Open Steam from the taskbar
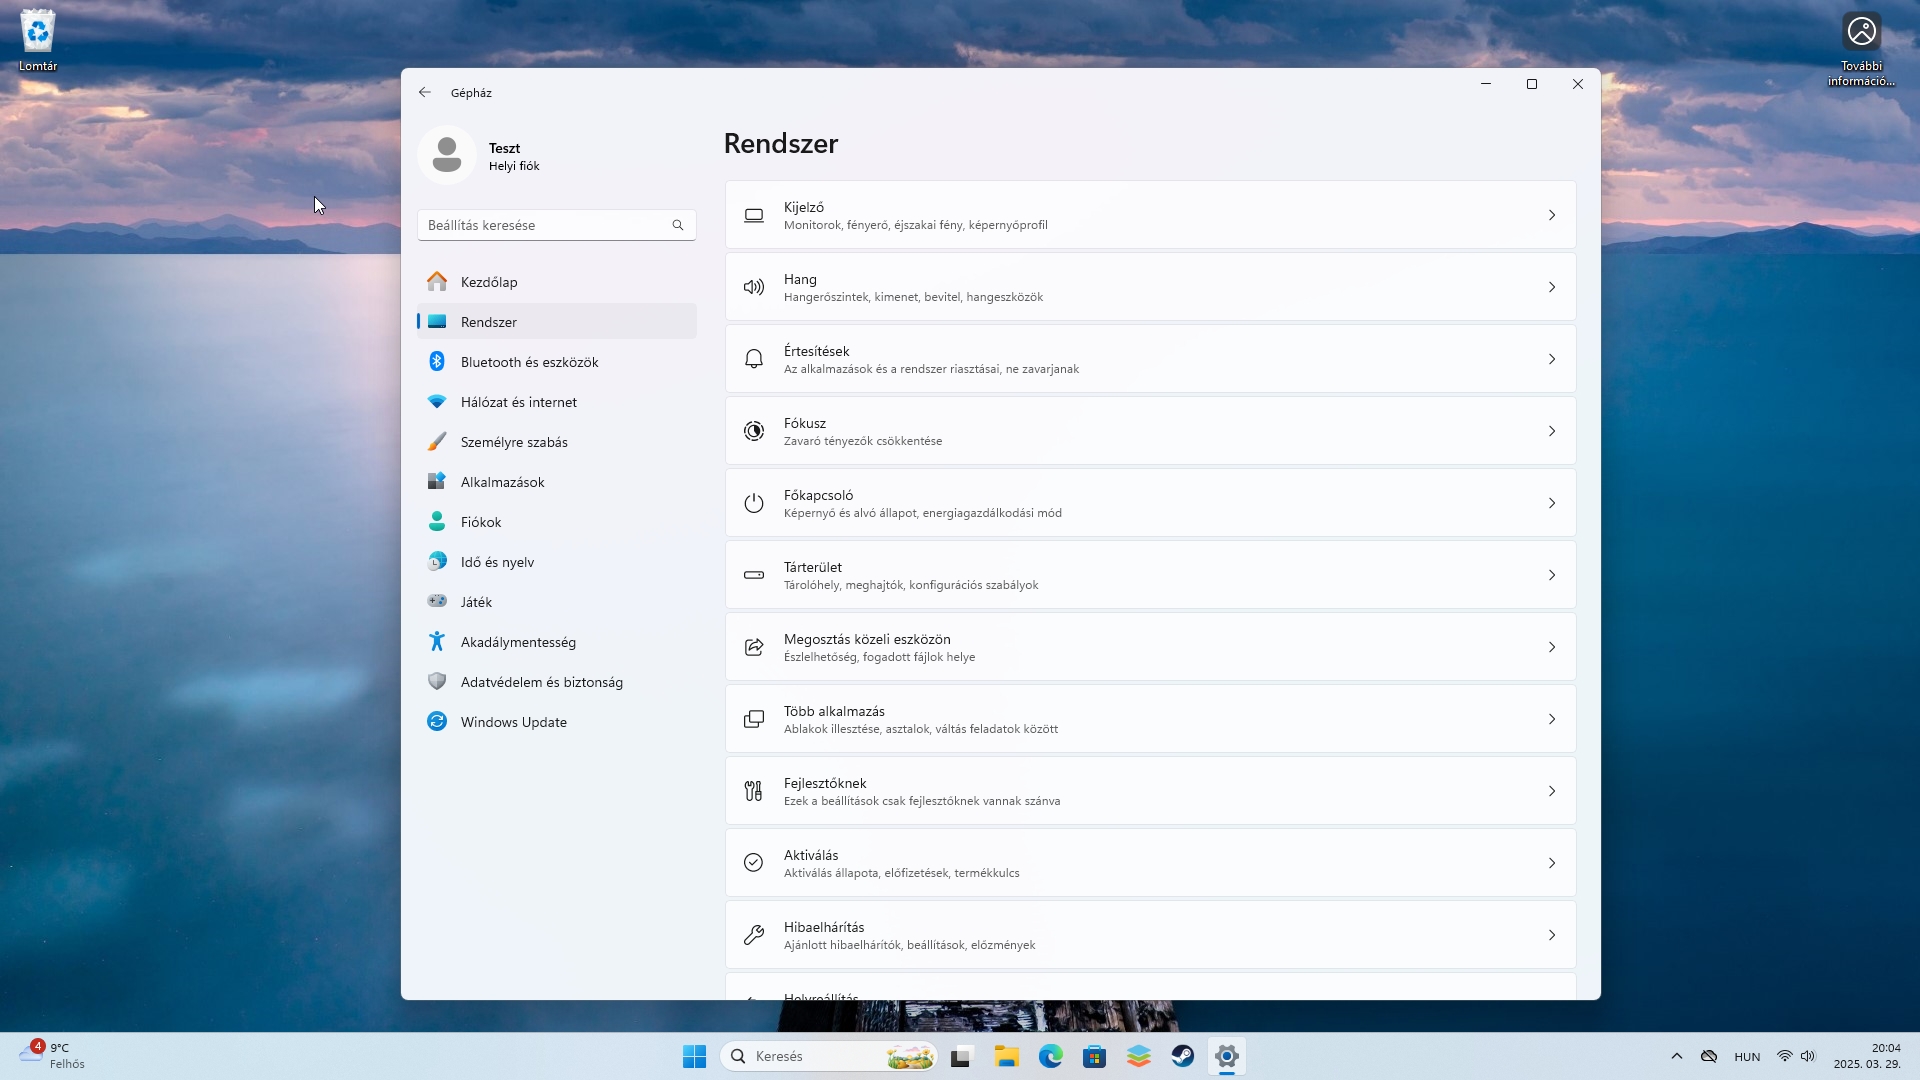 click(1183, 1056)
